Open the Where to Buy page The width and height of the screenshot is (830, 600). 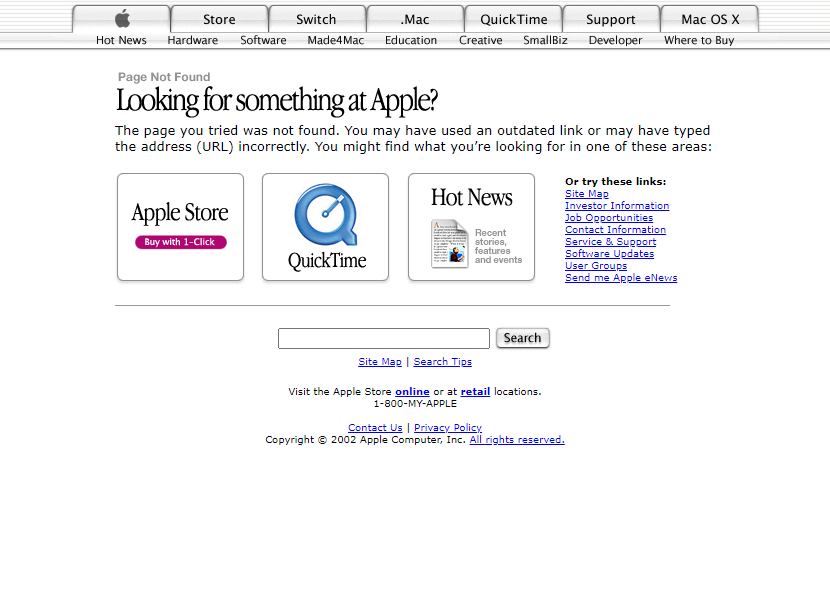(x=699, y=40)
